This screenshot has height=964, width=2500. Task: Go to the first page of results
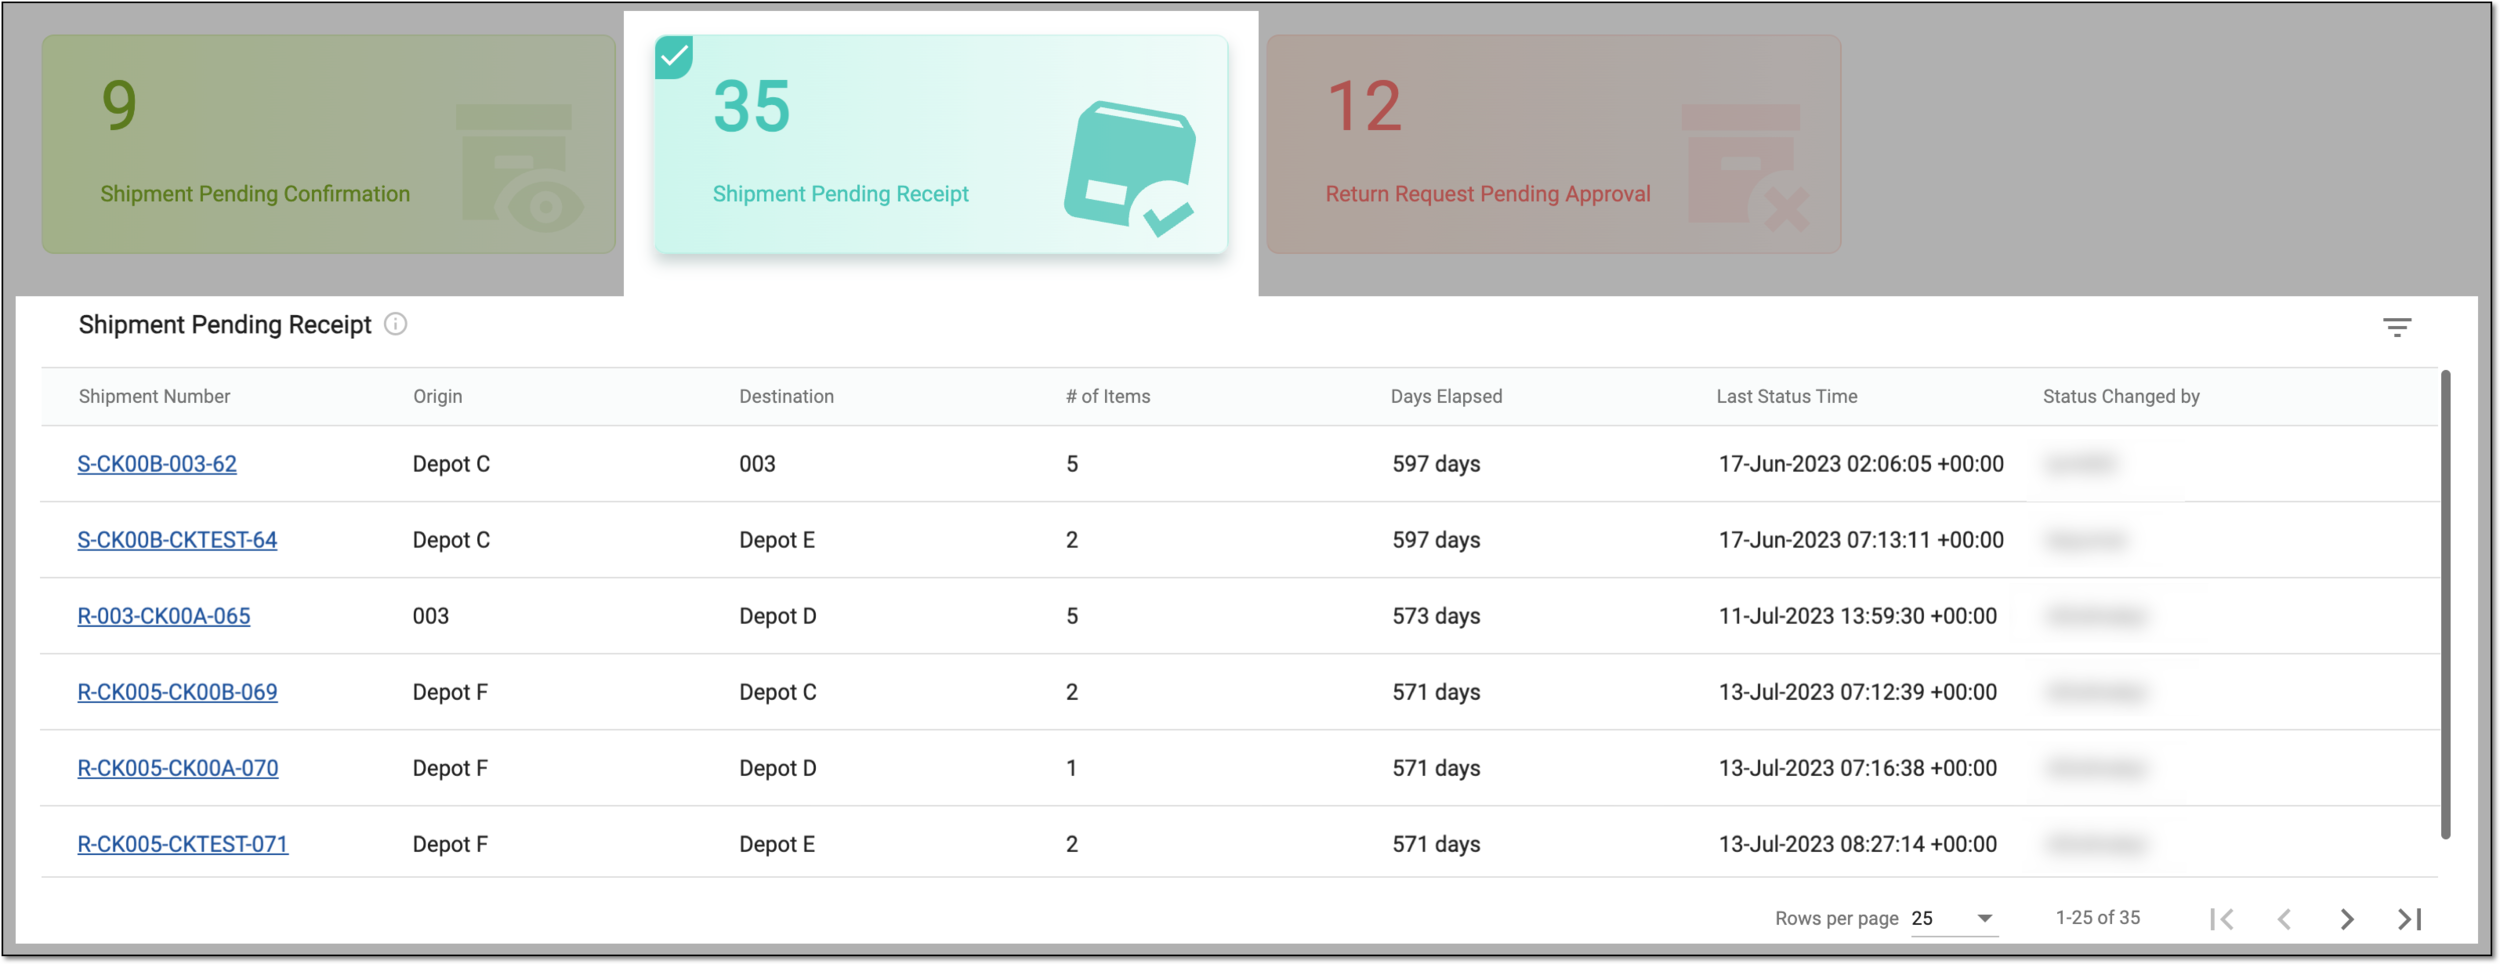(x=2222, y=918)
